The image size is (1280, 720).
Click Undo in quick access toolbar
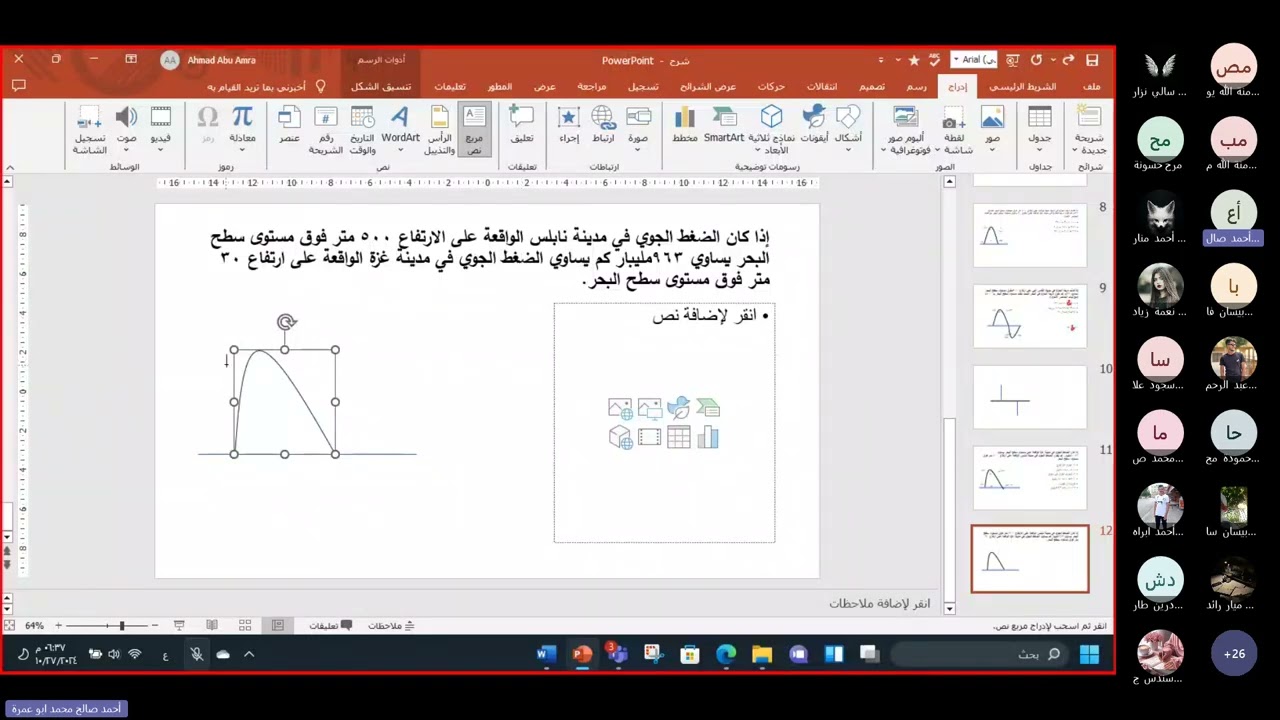pyautogui.click(x=1037, y=60)
